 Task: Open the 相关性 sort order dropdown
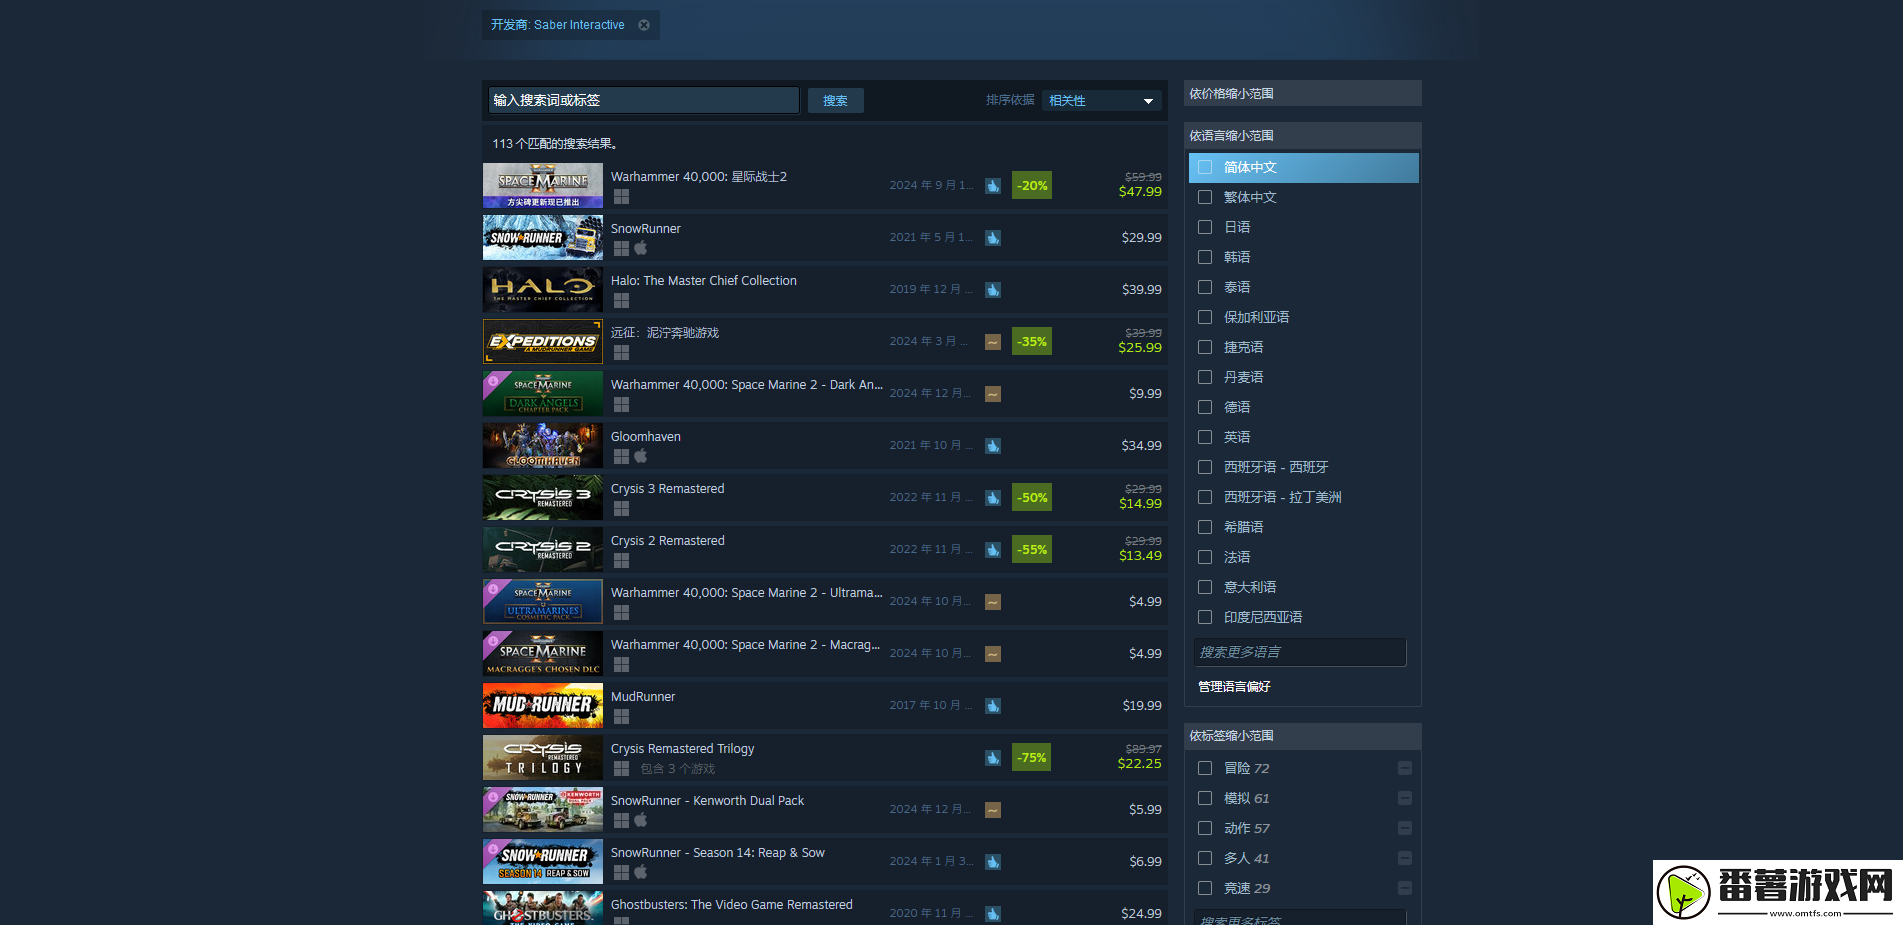[x=1101, y=101]
